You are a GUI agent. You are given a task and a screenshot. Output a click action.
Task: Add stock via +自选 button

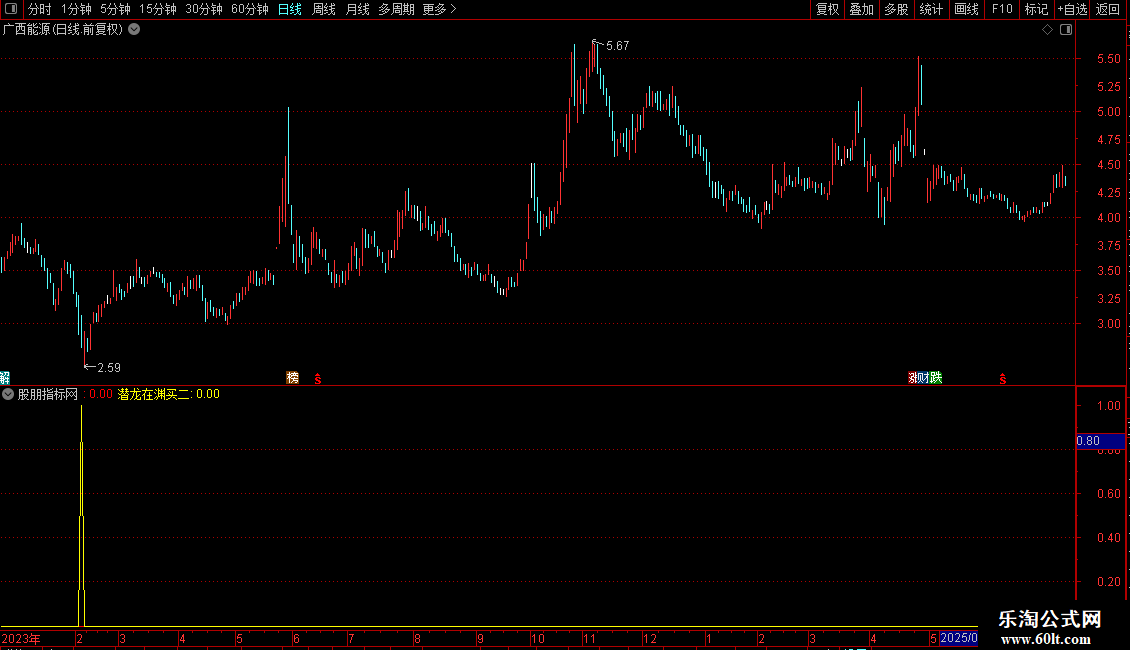(x=1072, y=9)
